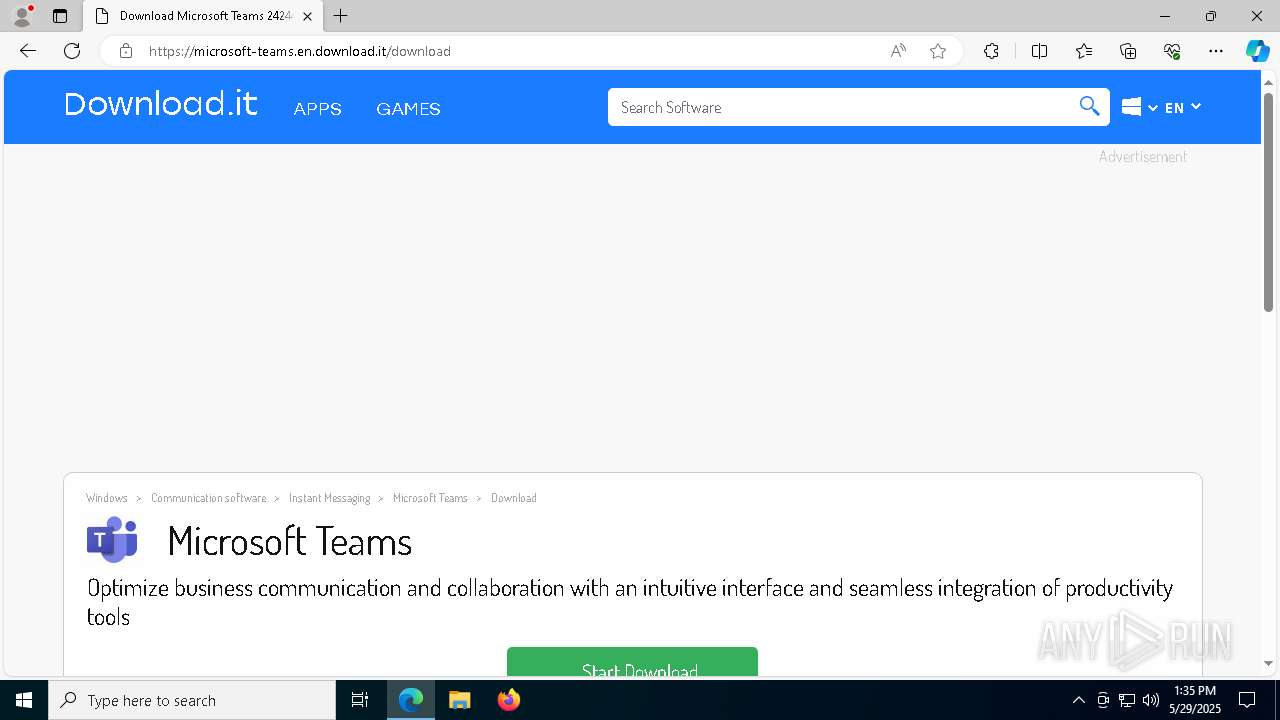Click the Microsoft Teams heading text
Image resolution: width=1280 pixels, height=720 pixels.
click(290, 541)
